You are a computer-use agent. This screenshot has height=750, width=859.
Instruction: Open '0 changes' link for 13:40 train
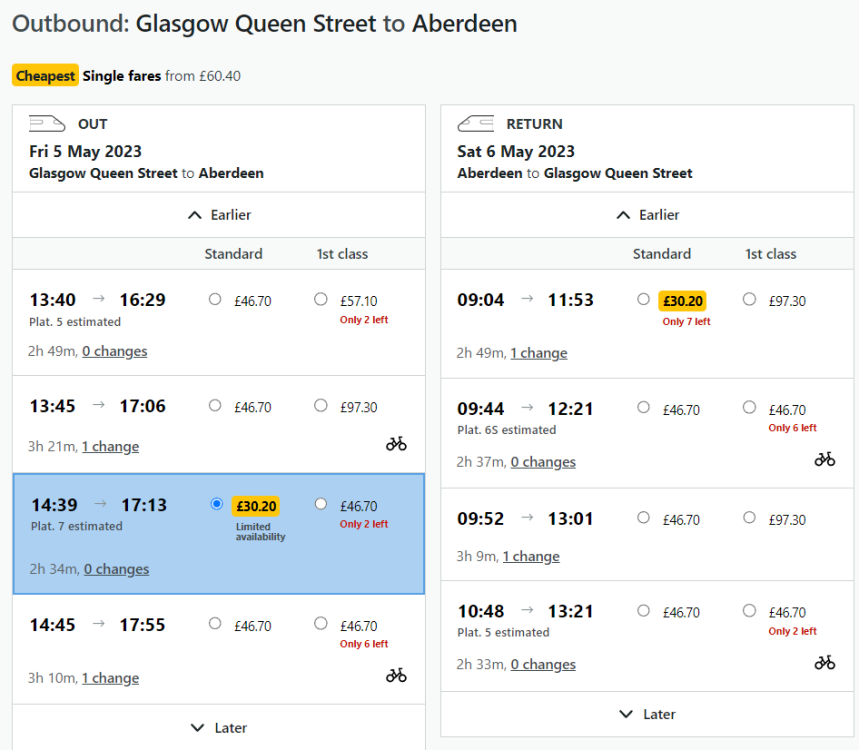tap(114, 352)
